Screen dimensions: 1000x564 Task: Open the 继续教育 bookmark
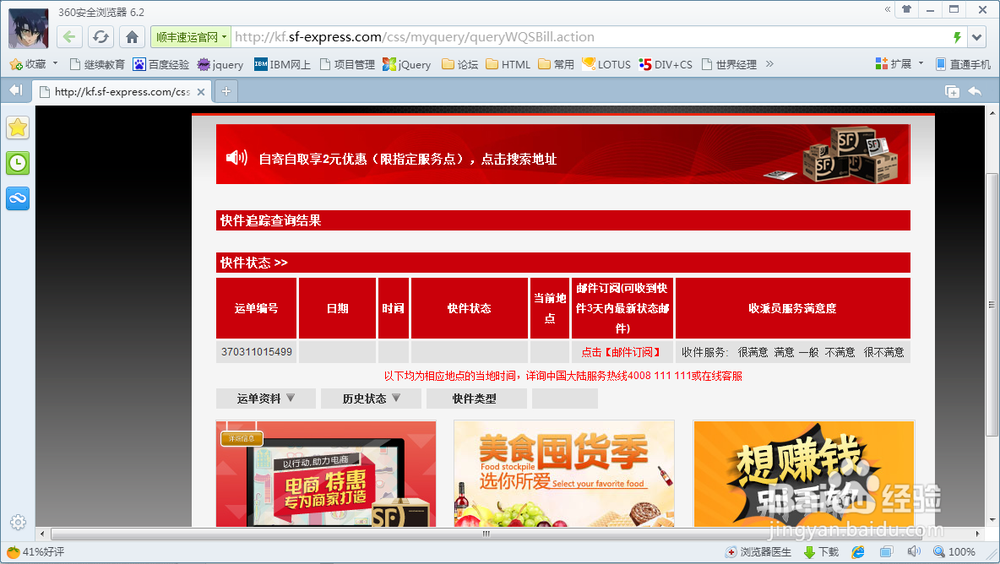[x=97, y=64]
